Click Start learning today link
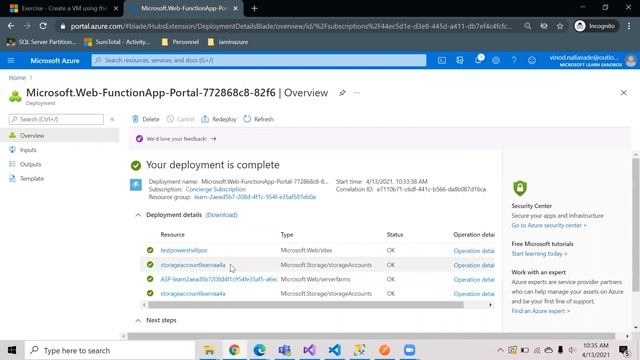 click(539, 253)
